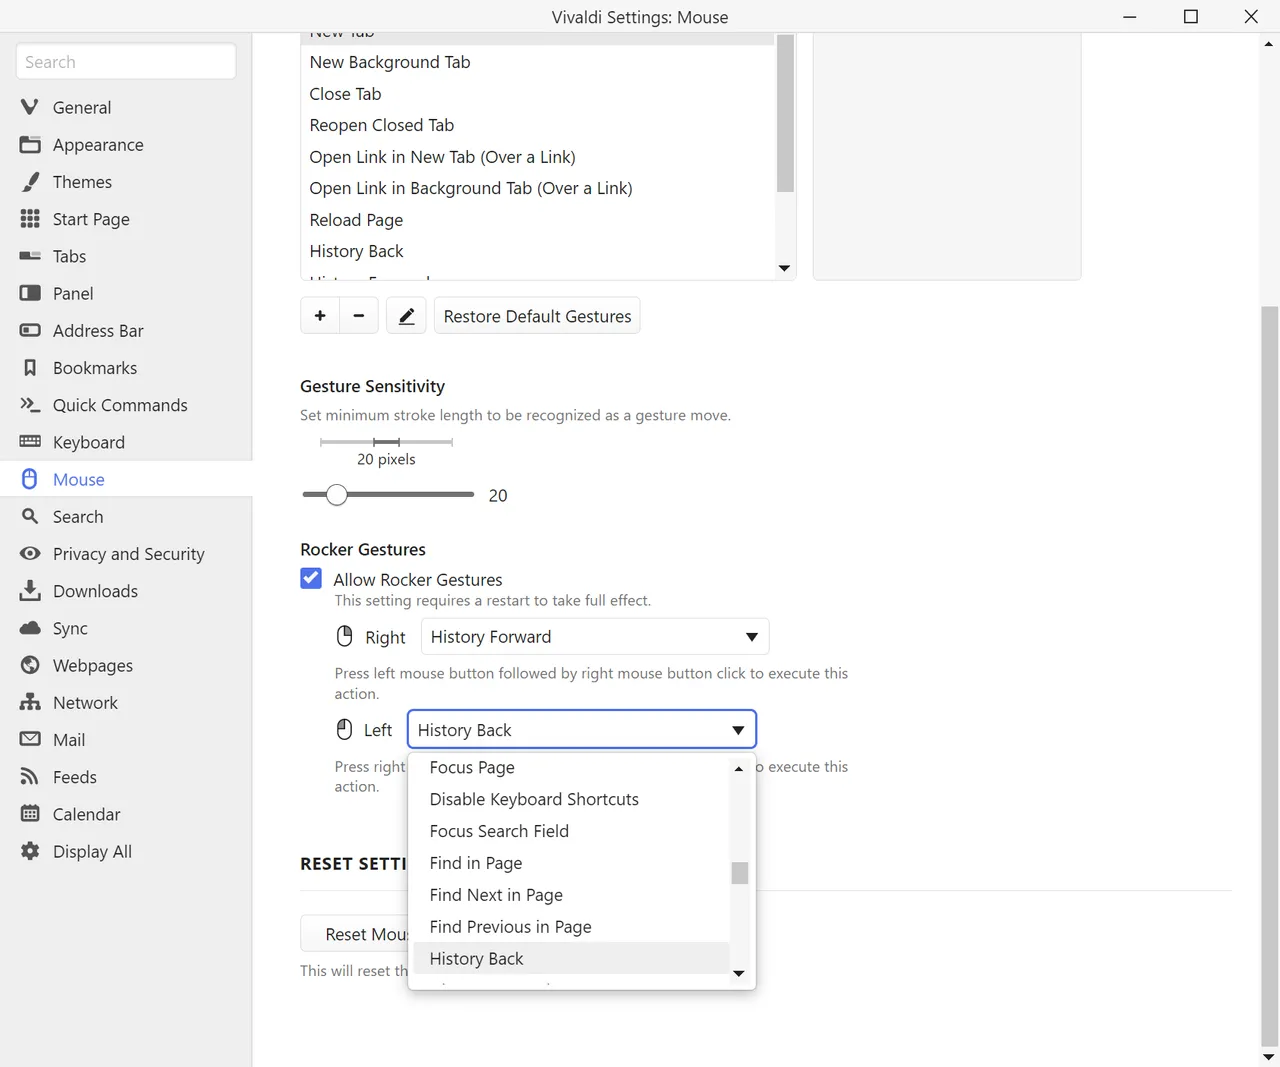
Task: Click in the settings Search field
Action: 126,62
